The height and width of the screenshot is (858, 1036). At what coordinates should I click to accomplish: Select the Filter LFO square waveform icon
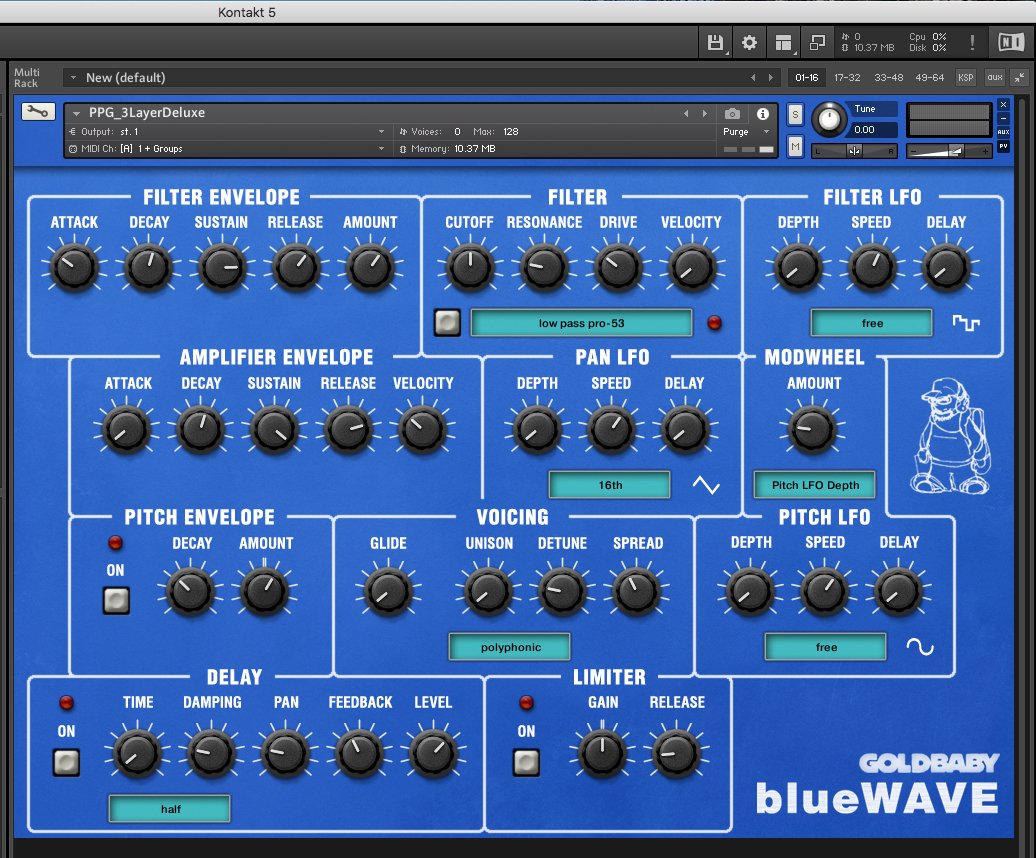[x=966, y=323]
